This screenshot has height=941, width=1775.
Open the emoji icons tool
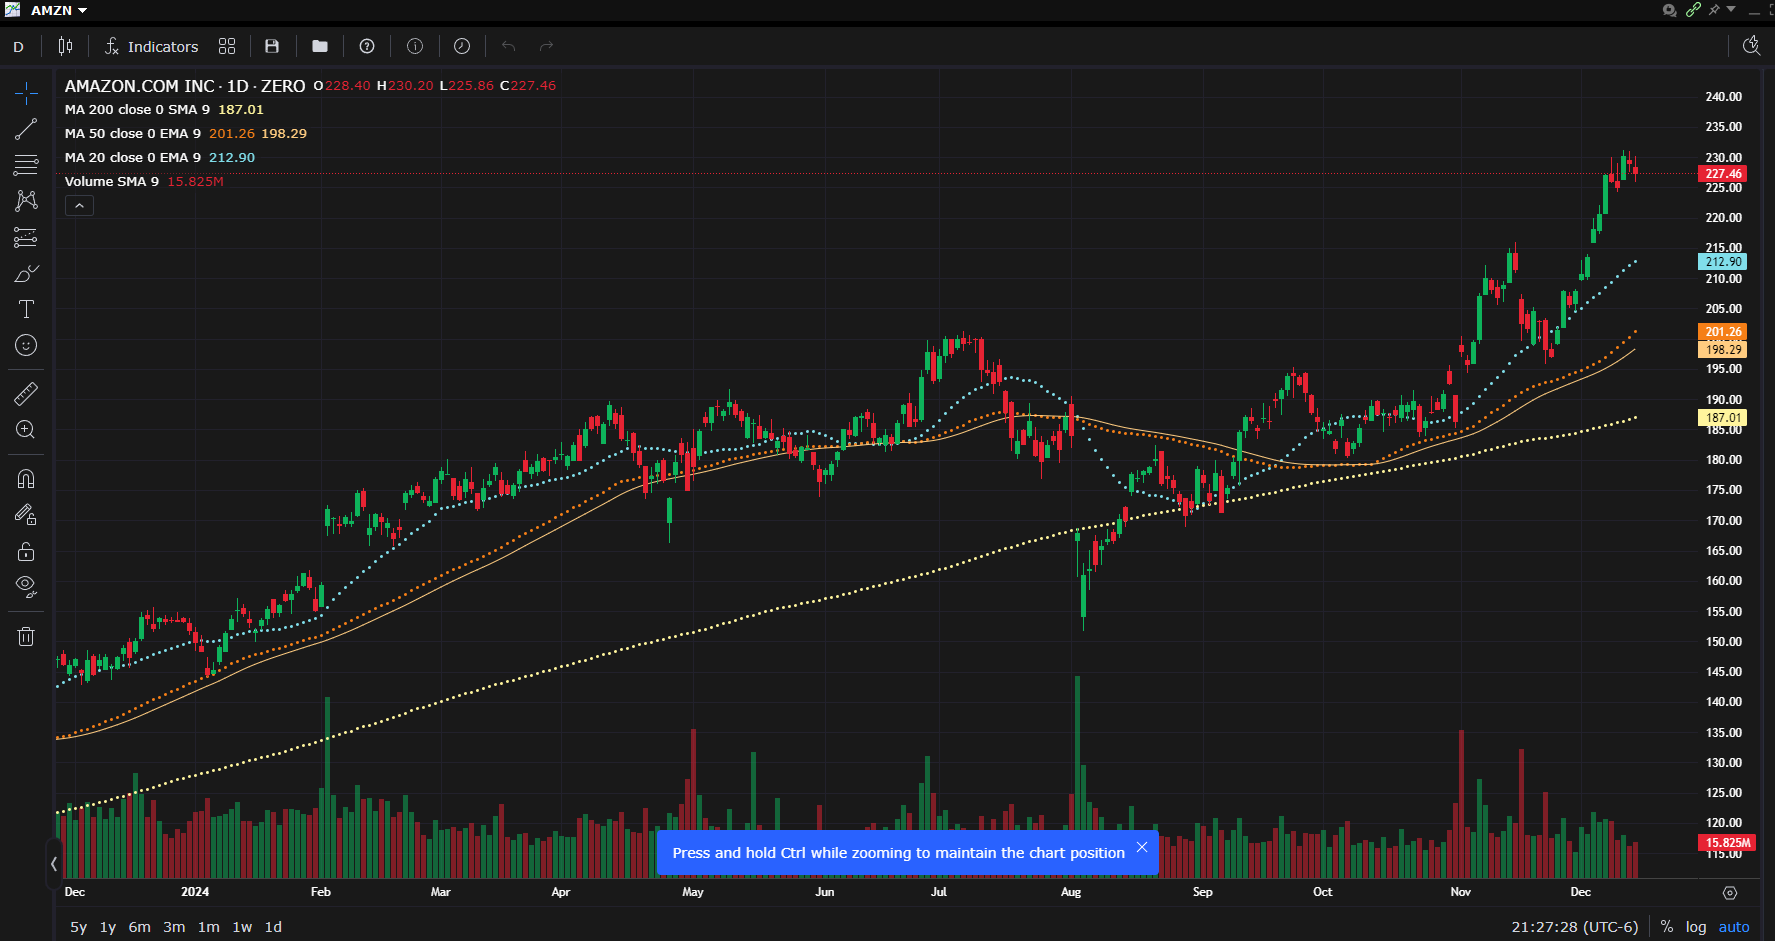tap(26, 345)
